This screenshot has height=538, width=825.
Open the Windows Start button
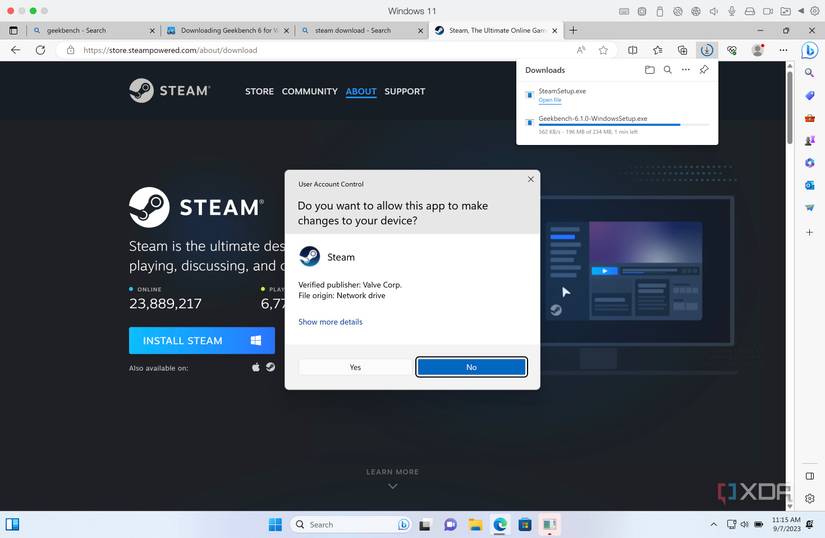pos(275,524)
